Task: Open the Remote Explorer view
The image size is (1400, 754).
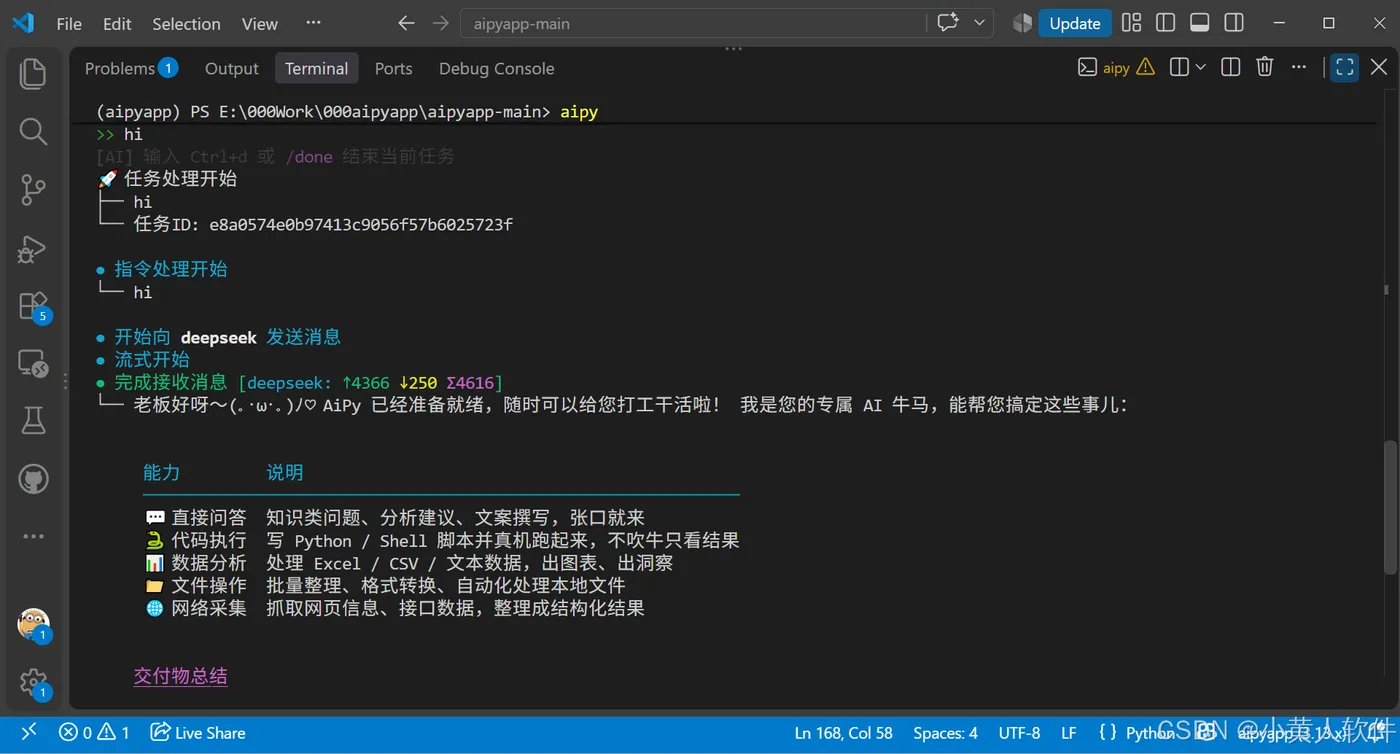Action: coord(33,363)
